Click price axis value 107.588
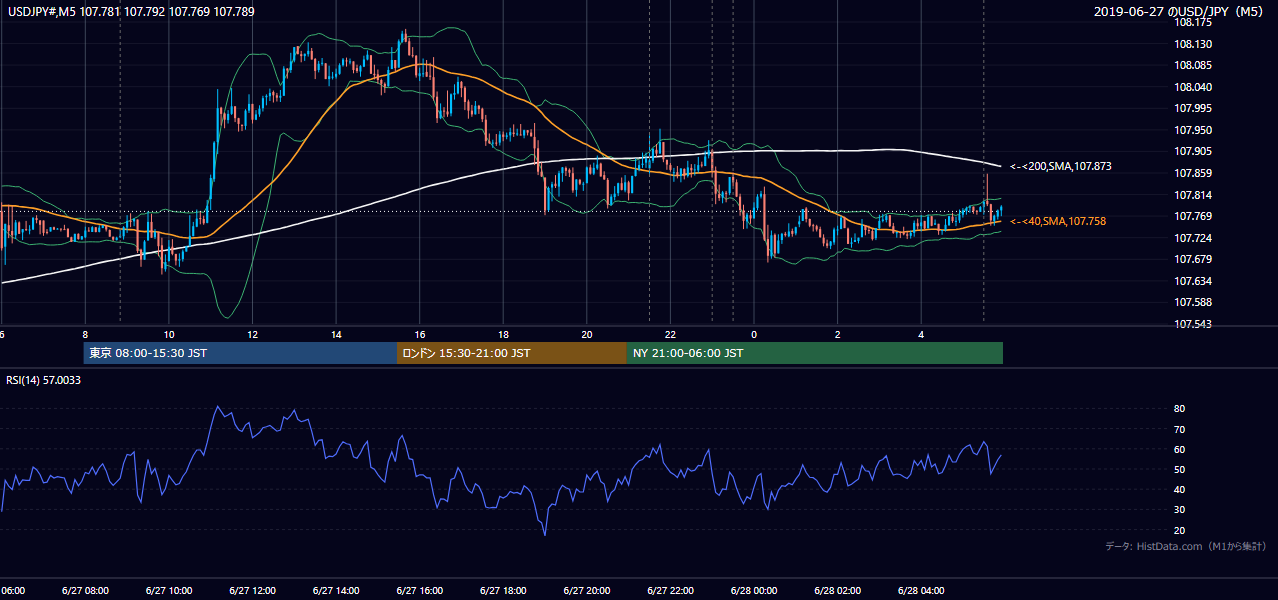The width and height of the screenshot is (1278, 600). click(x=1192, y=302)
